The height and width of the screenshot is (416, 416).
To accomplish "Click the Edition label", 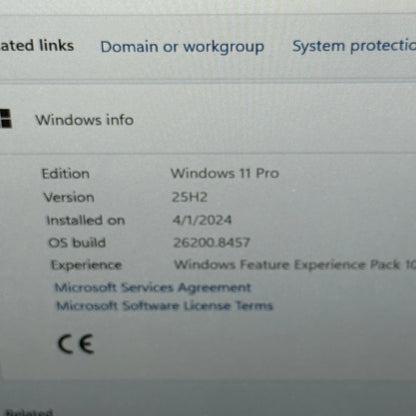I will 66,174.
